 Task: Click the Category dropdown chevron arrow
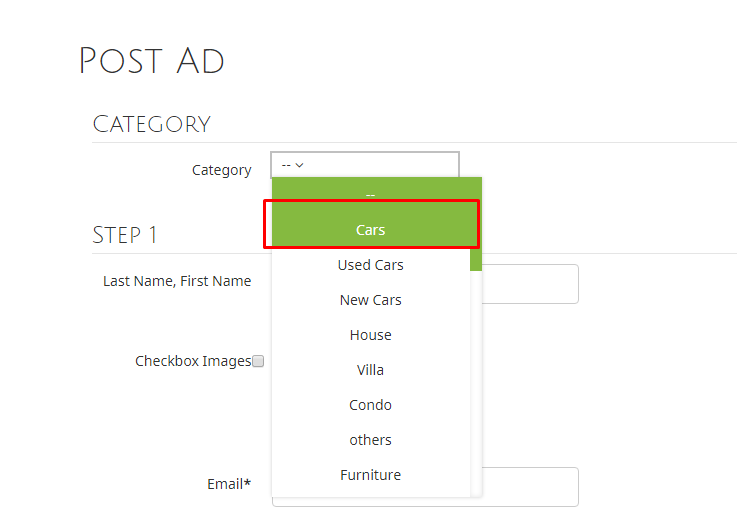click(299, 165)
